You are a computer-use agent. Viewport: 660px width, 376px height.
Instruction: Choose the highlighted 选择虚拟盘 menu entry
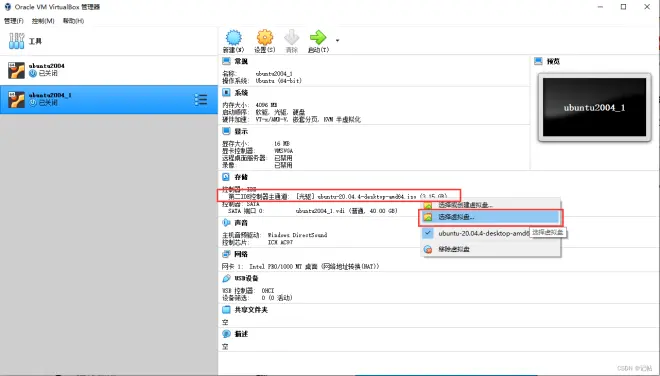[x=491, y=217]
